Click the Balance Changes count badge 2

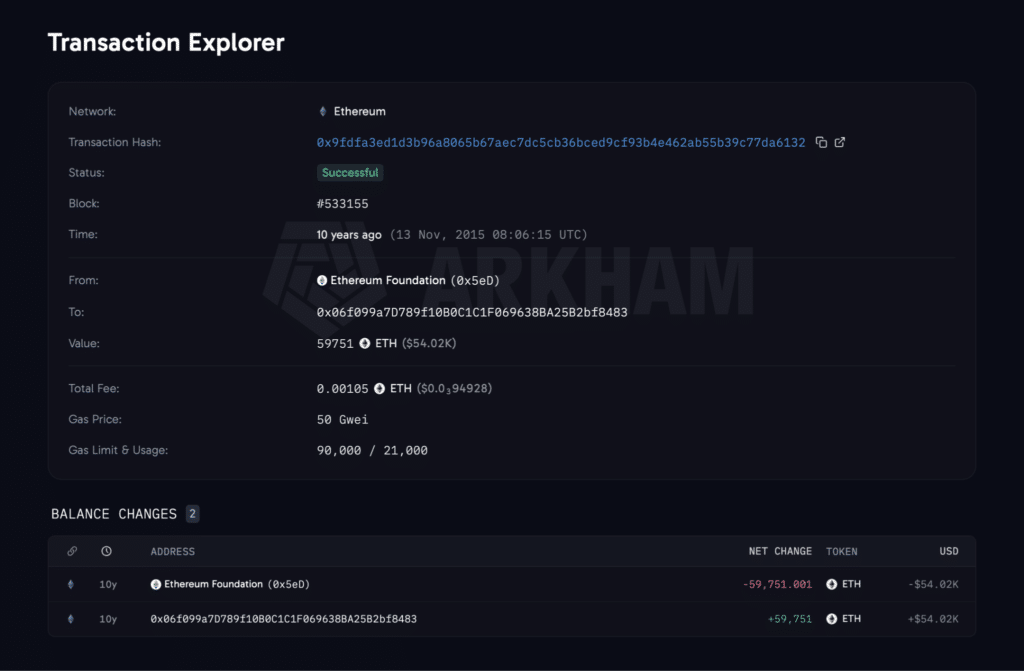192,514
